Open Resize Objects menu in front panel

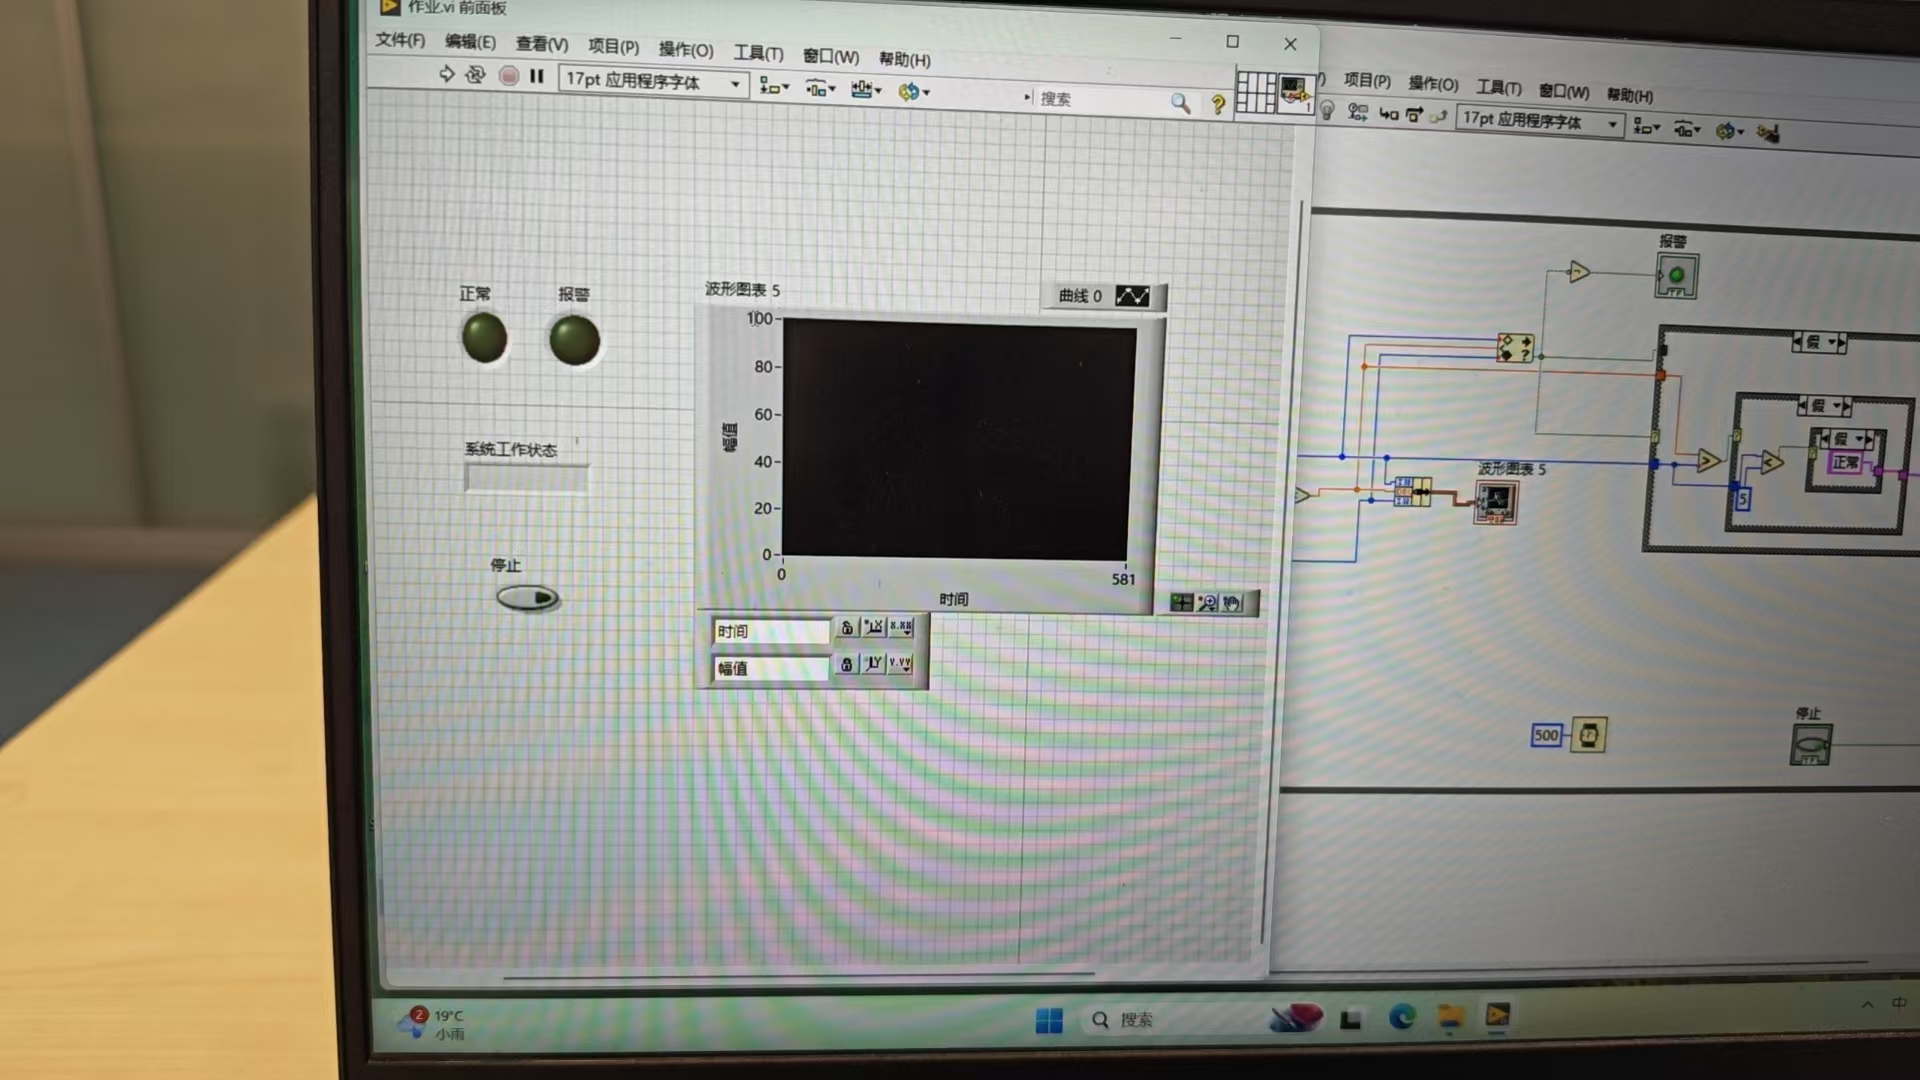coord(866,90)
